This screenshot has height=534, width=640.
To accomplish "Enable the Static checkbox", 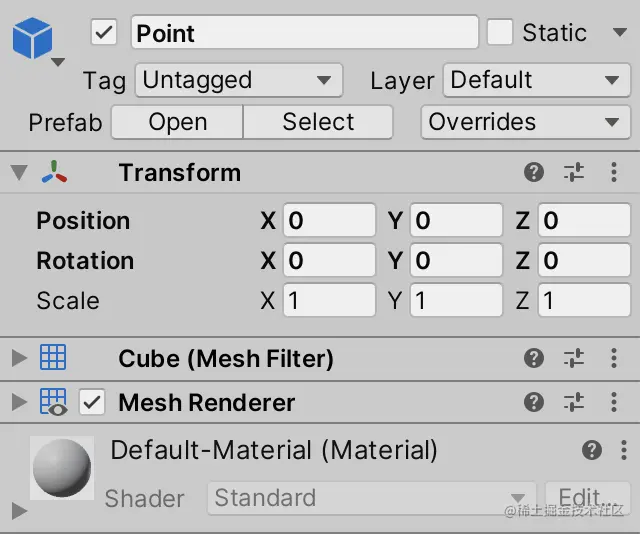I will (500, 33).
